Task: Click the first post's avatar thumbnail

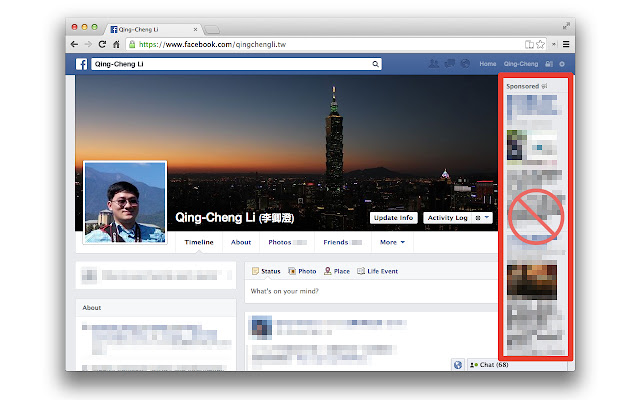Action: (x=262, y=327)
